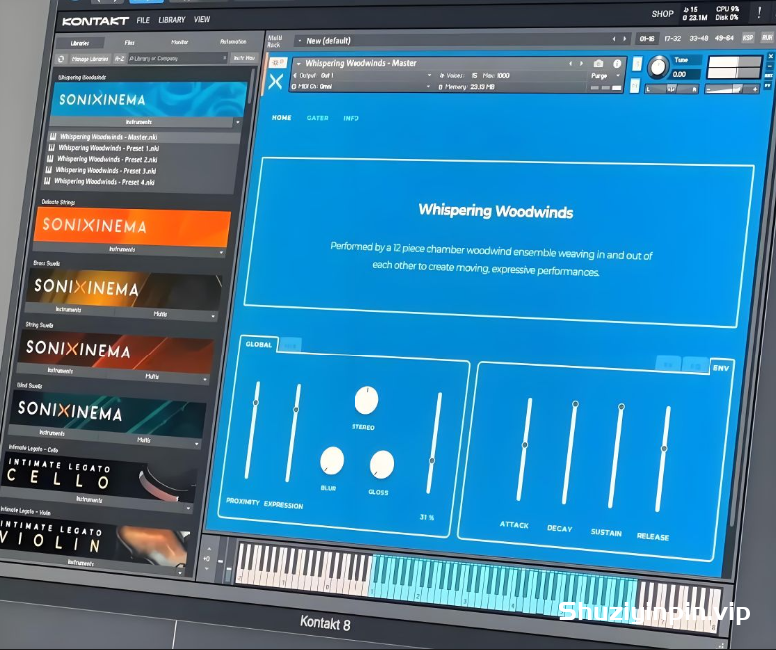The image size is (776, 650).
Task: Click Instruments button under String Swells library
Action: [x=61, y=370]
